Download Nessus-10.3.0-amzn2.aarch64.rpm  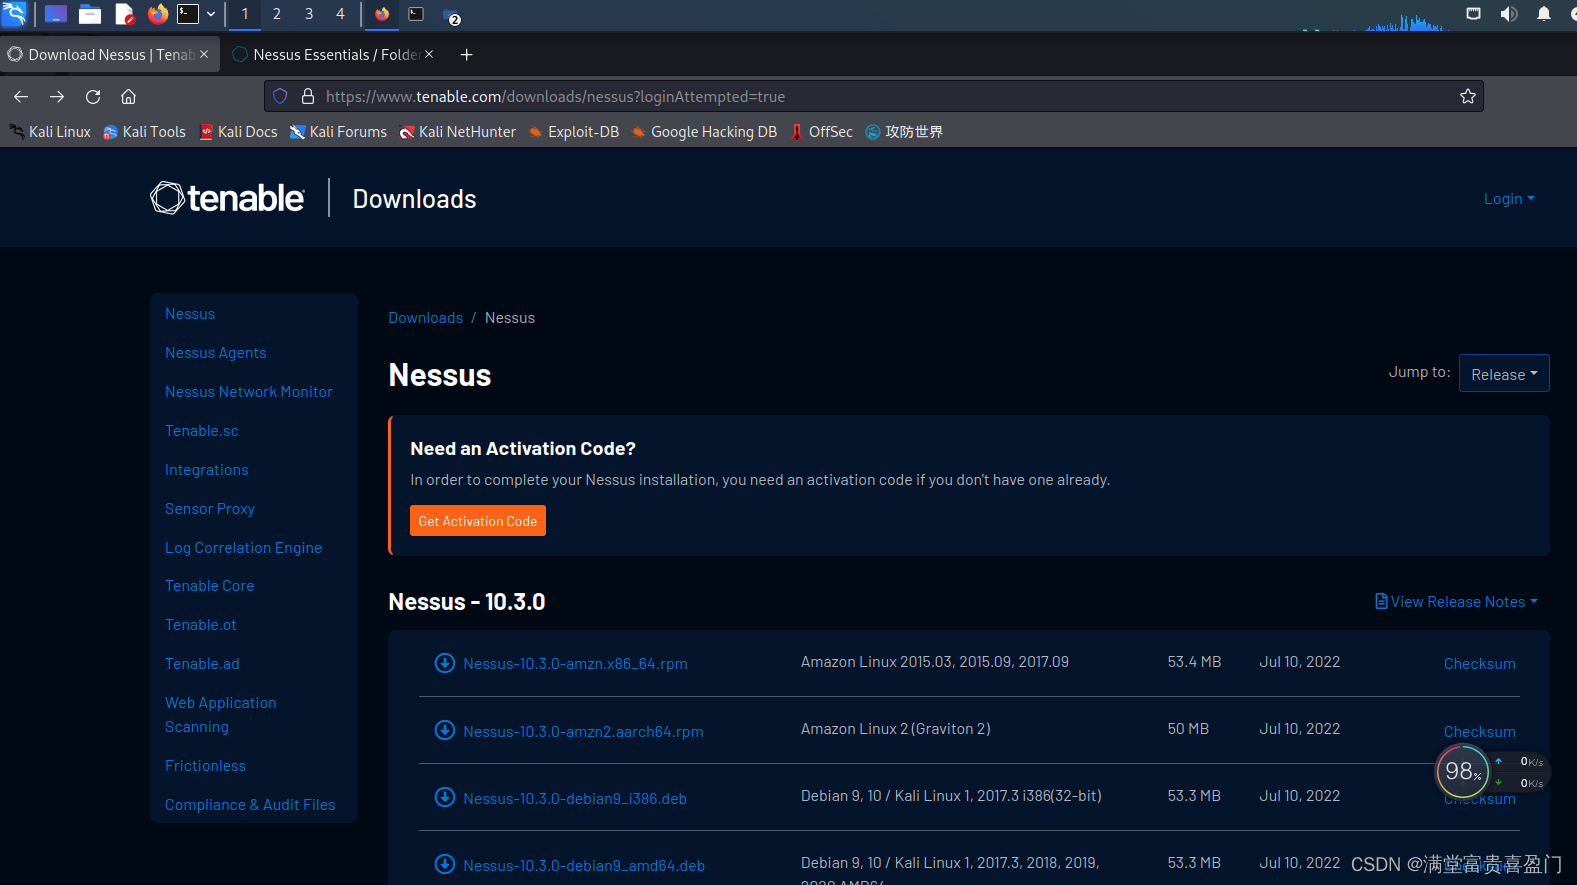point(570,731)
